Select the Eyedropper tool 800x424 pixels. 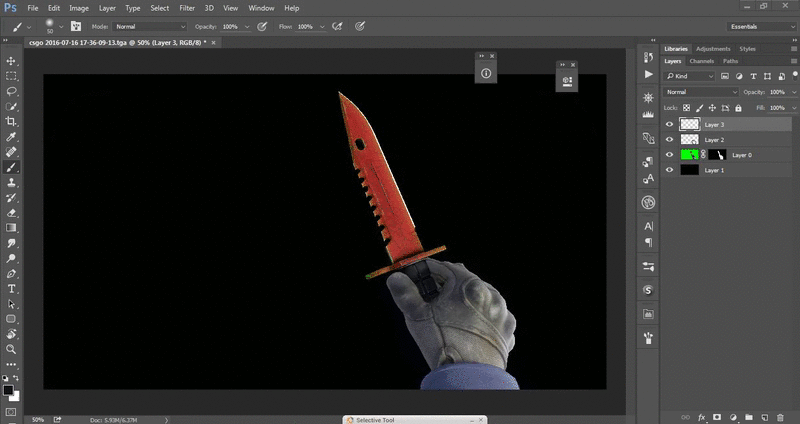11,137
